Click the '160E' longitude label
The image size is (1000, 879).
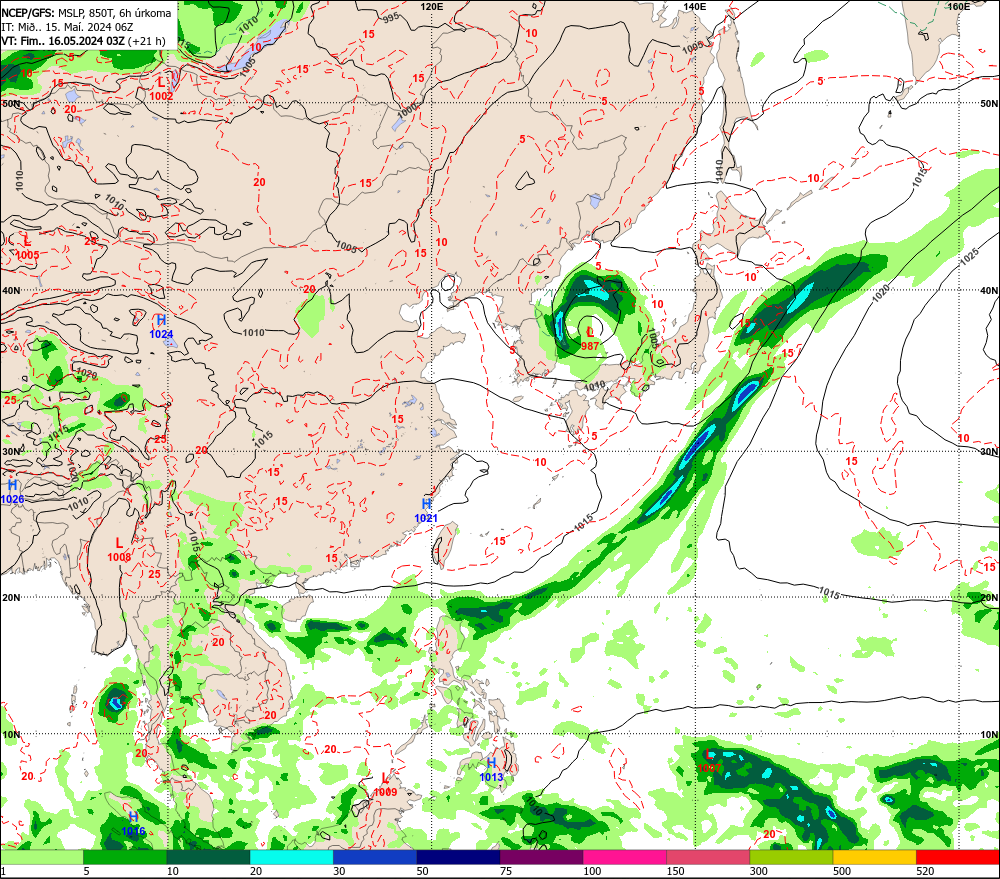tap(958, 6)
